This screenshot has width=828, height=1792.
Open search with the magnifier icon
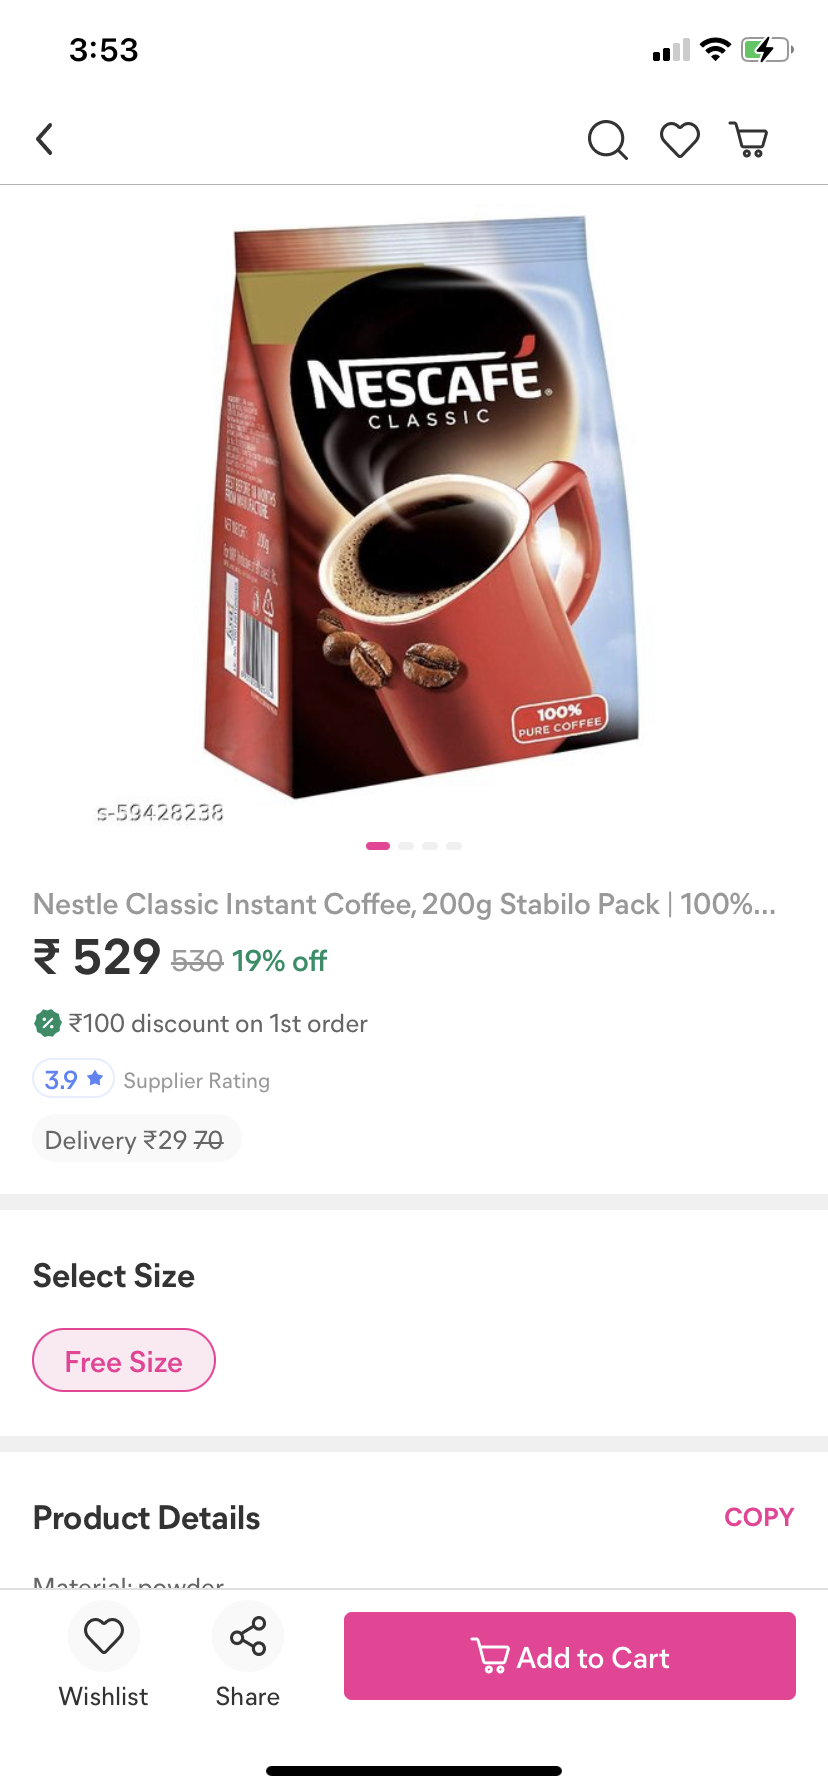607,140
